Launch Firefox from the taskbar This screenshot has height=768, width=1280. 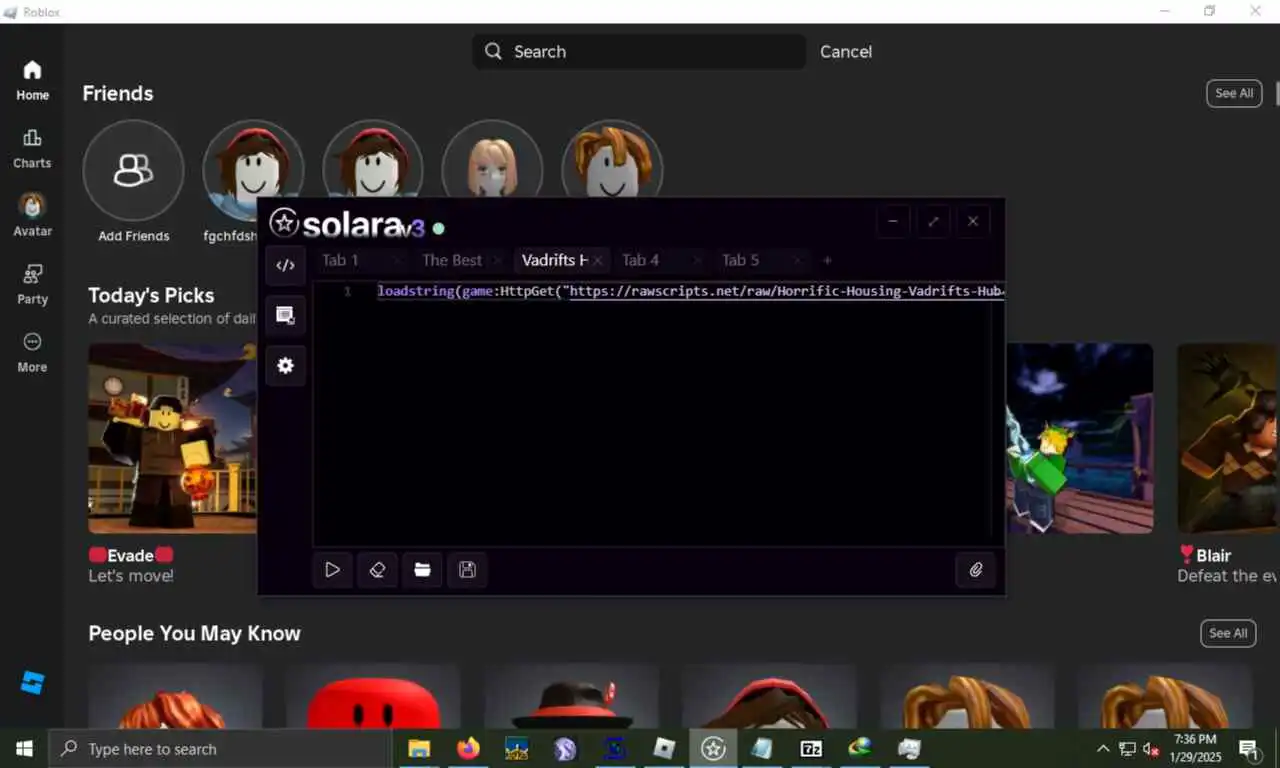(x=468, y=748)
